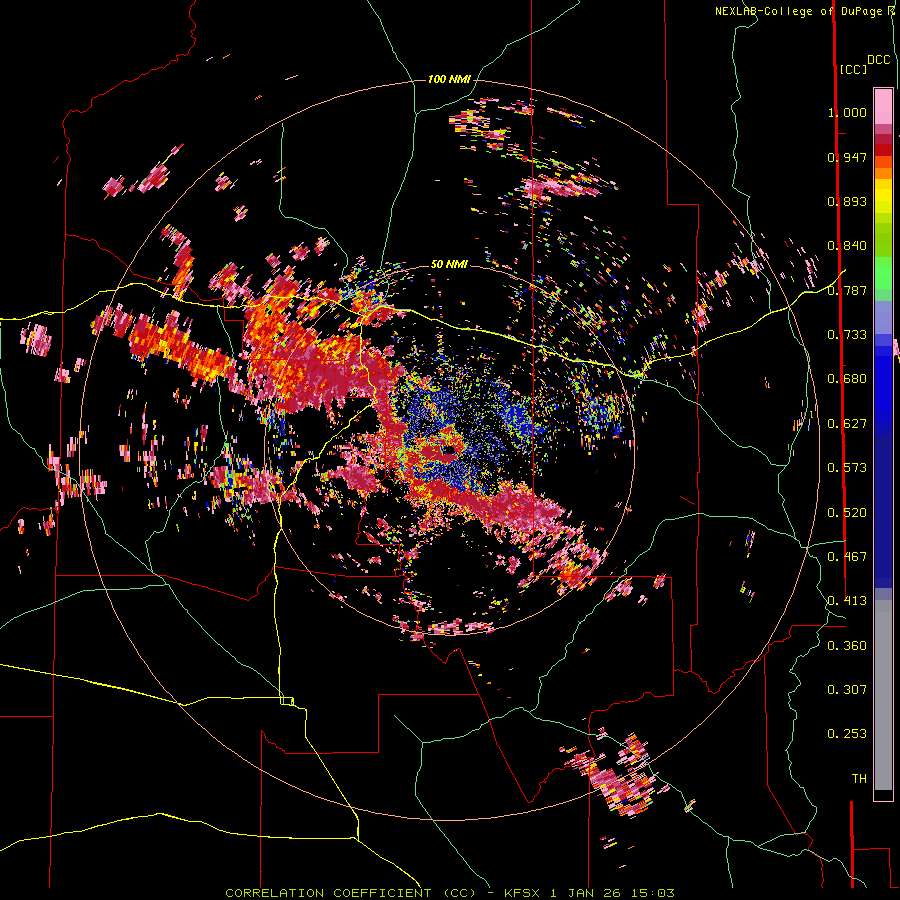Select the 0.307 scale value
The height and width of the screenshot is (900, 900).
pyautogui.click(x=847, y=690)
